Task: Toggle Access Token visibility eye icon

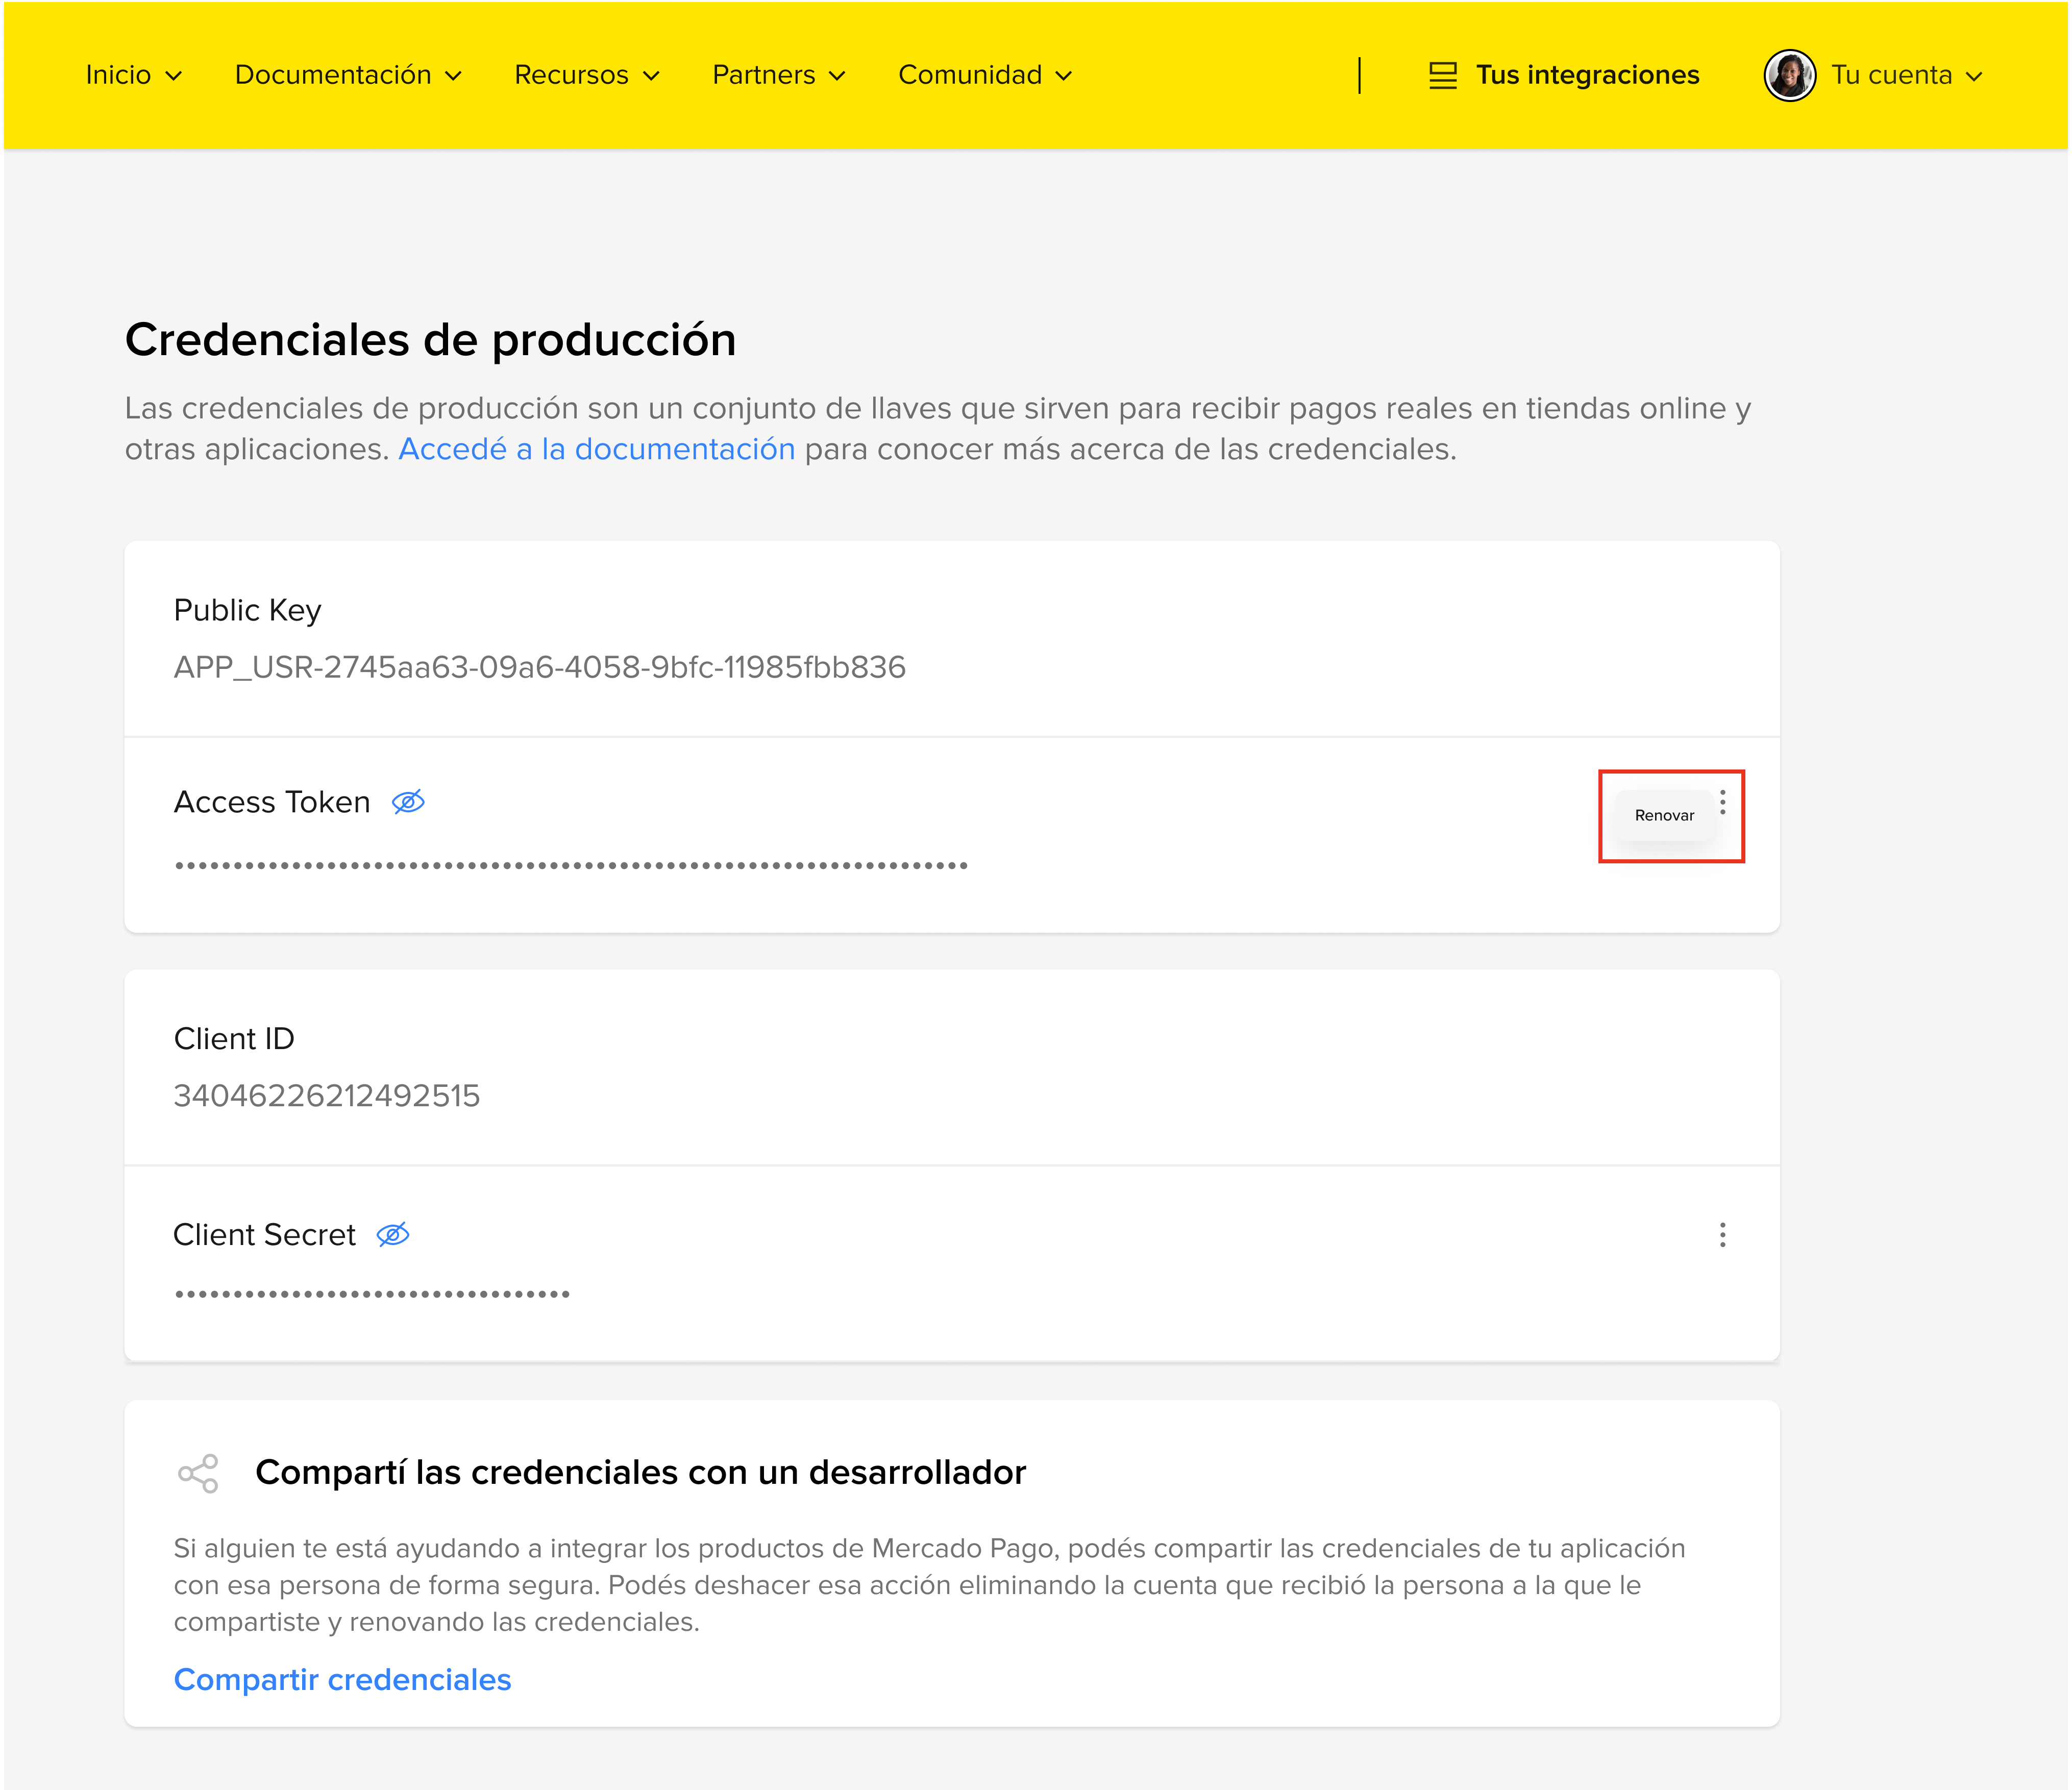Action: (x=408, y=802)
